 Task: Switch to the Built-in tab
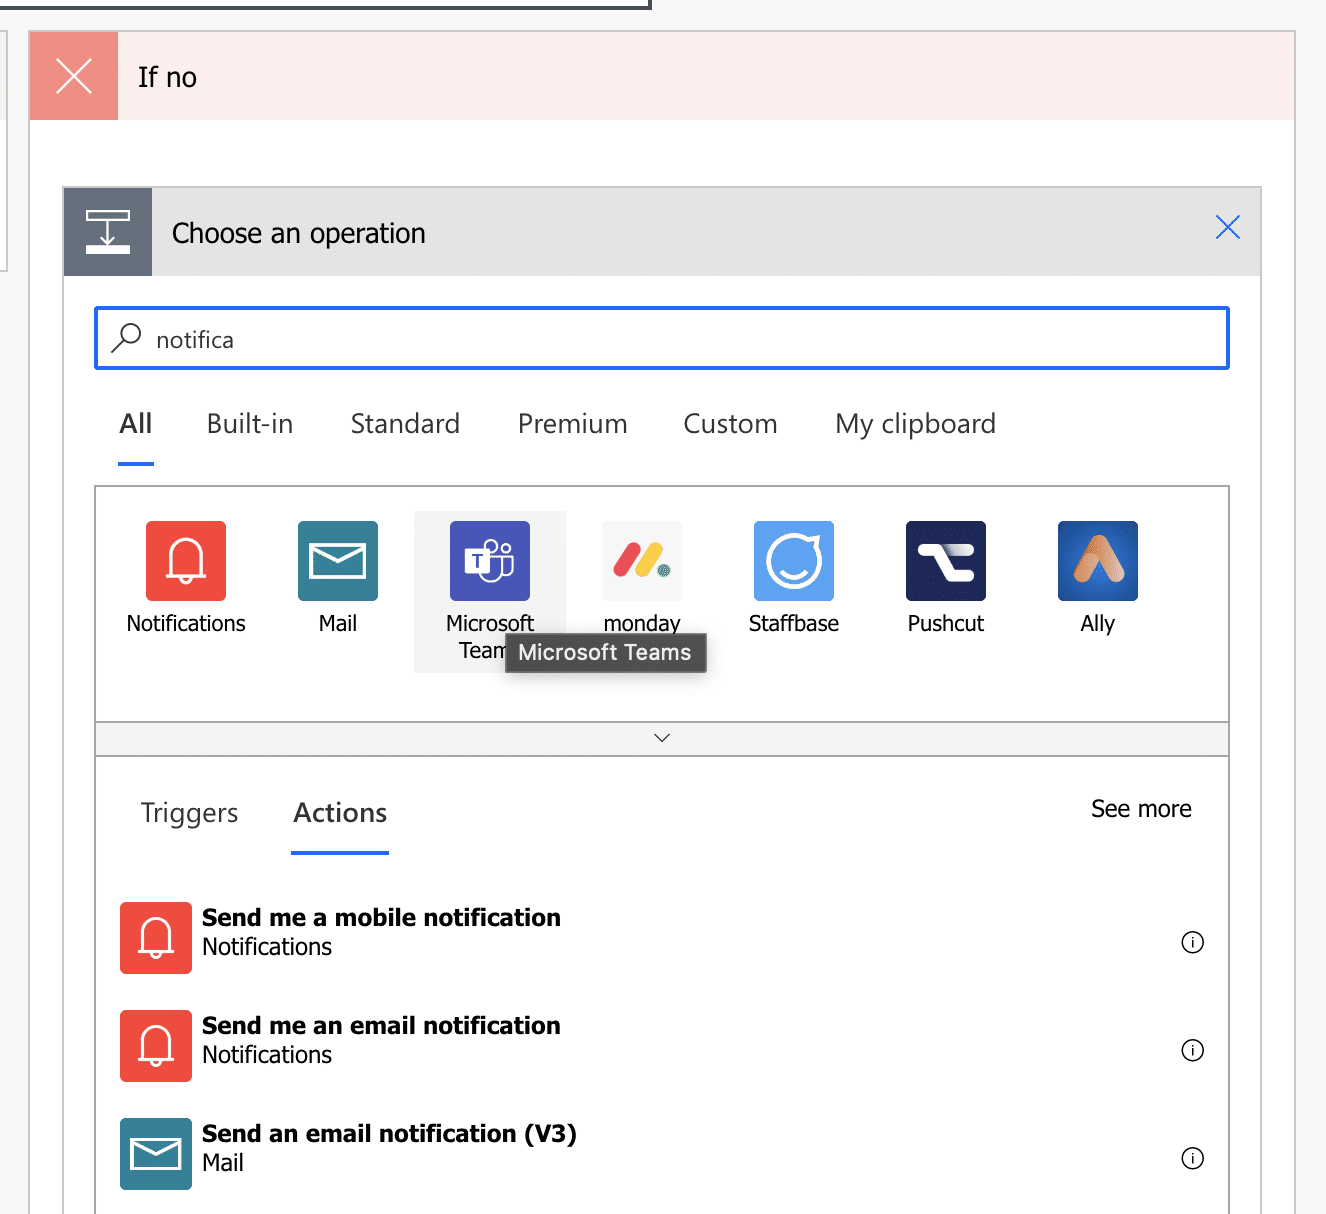click(250, 424)
